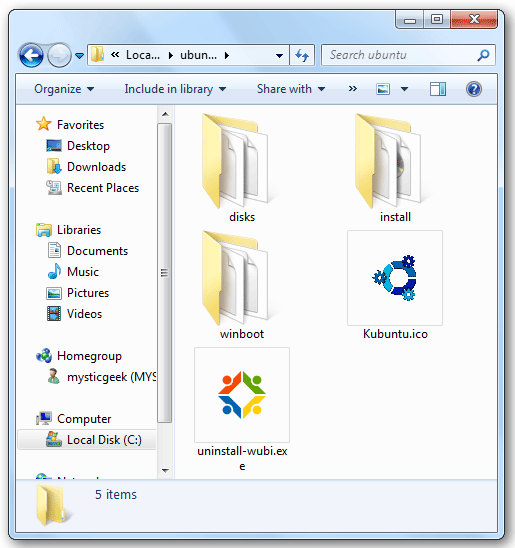The image size is (515, 548).
Task: Click '5 items' details pane text
Action: click(x=116, y=495)
